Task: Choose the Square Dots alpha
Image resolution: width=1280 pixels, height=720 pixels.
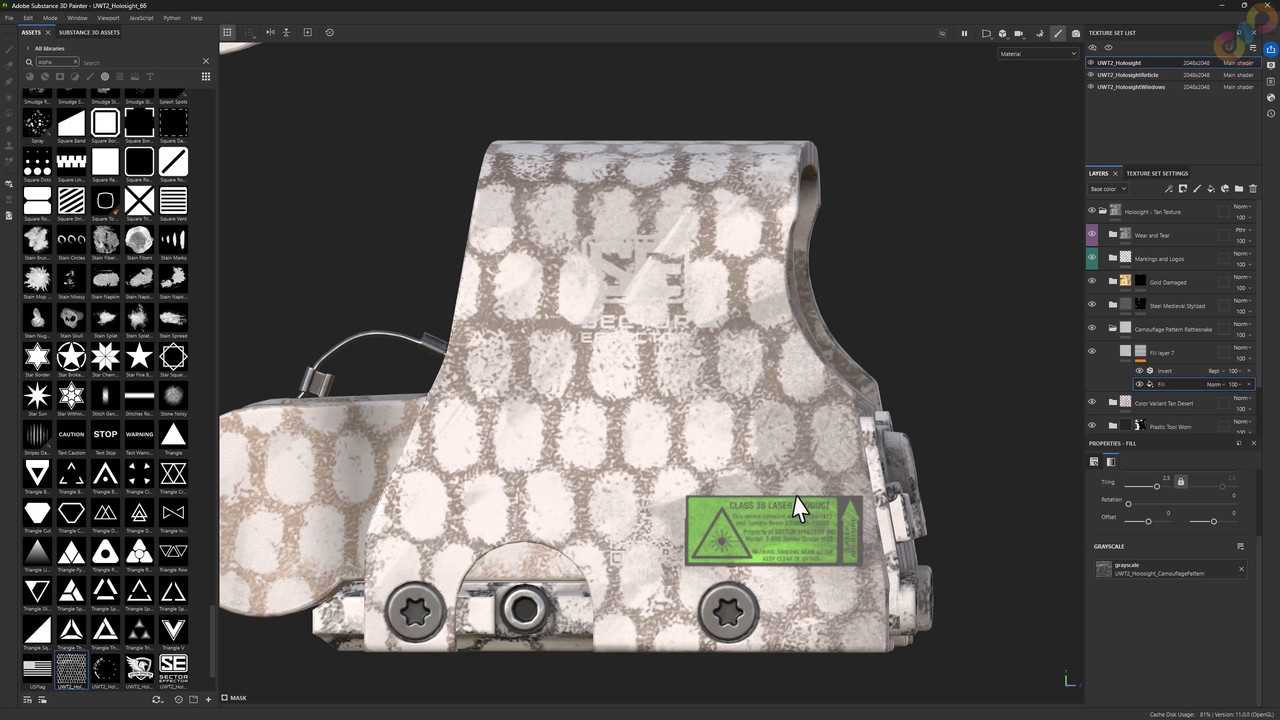Action: 37,162
